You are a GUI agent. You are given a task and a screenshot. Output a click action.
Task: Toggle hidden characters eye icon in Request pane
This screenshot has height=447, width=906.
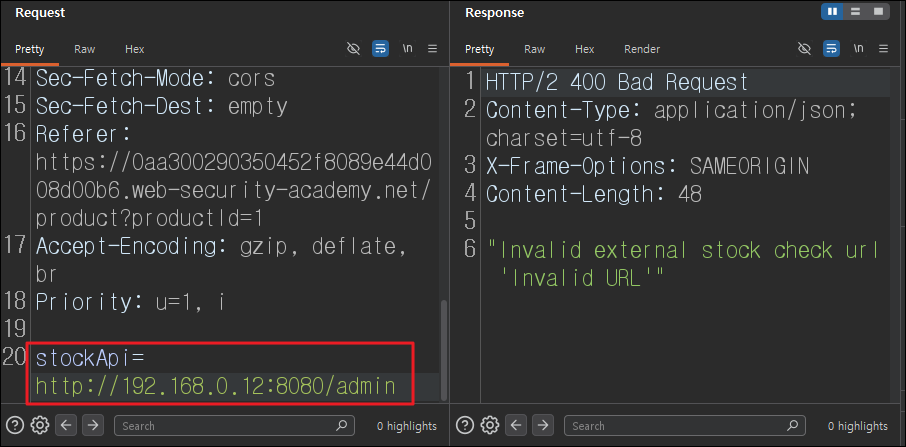[353, 49]
